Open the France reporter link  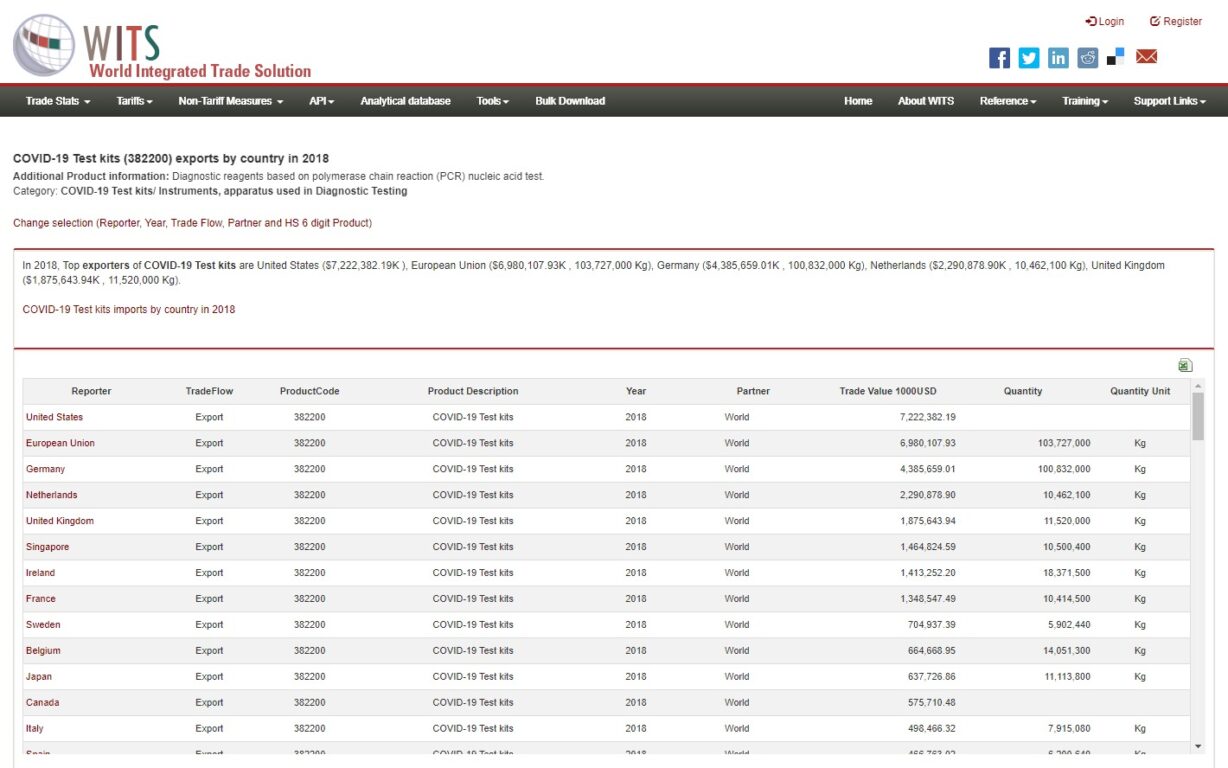(x=41, y=599)
